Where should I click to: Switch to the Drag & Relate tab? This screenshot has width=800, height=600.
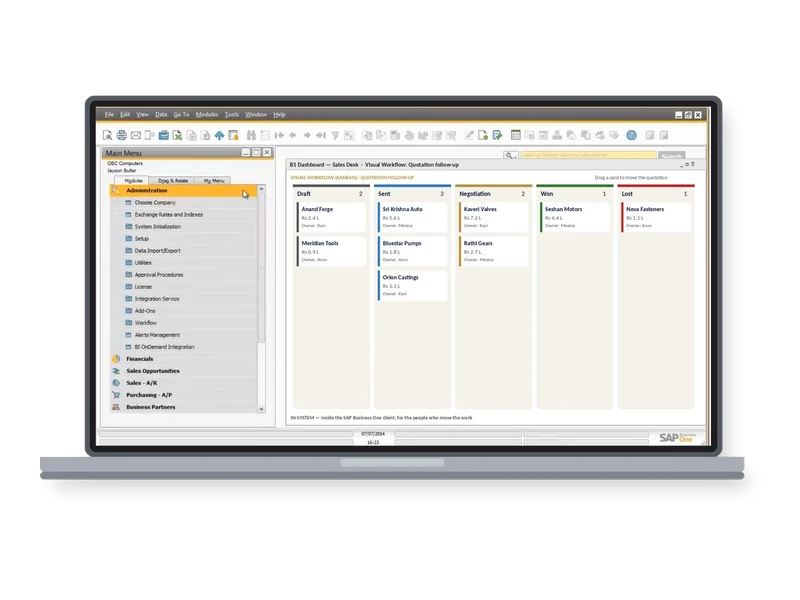tap(173, 181)
